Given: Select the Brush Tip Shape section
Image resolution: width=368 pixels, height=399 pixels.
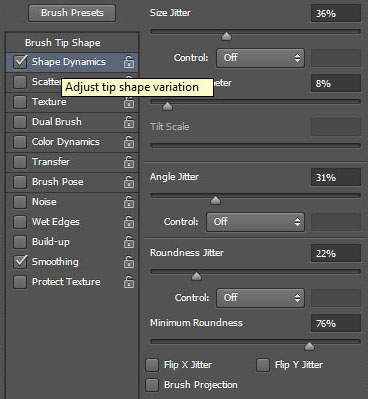Looking at the screenshot, I should point(63,43).
